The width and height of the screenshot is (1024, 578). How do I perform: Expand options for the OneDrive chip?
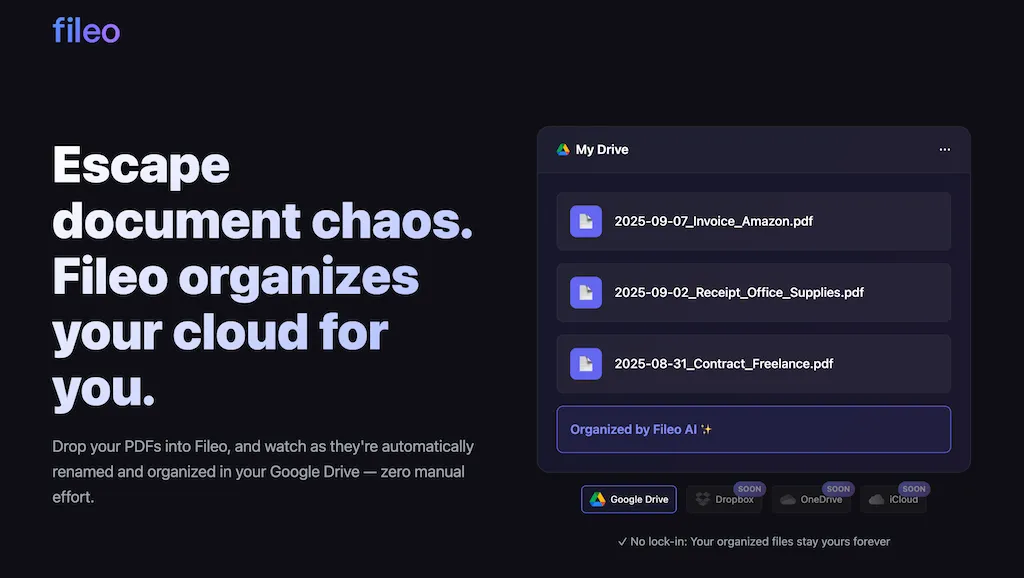point(810,499)
